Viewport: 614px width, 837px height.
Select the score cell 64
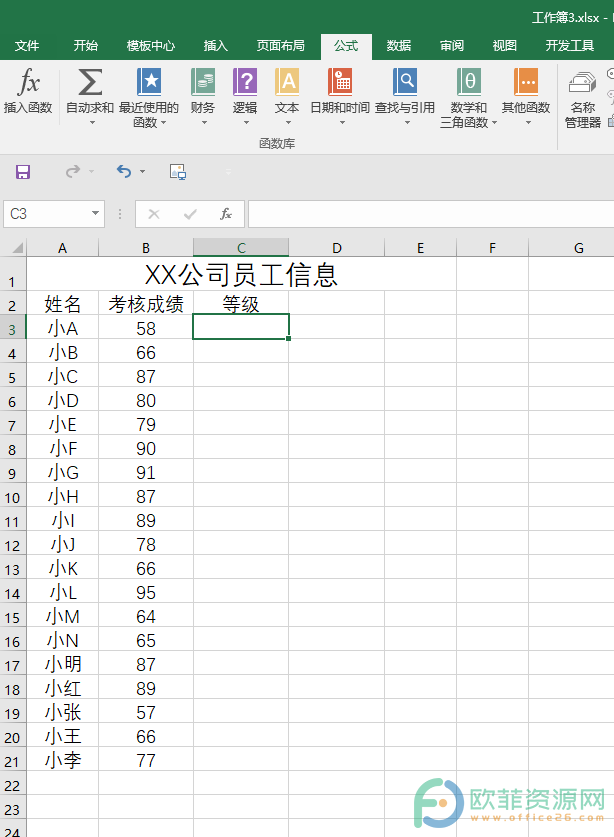tap(146, 616)
